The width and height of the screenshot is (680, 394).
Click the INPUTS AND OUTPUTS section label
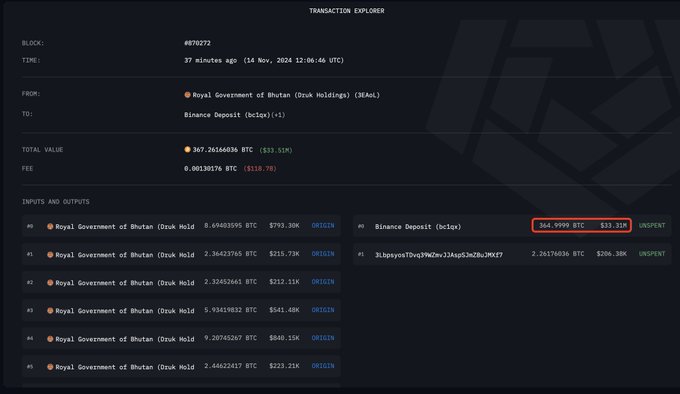point(56,202)
